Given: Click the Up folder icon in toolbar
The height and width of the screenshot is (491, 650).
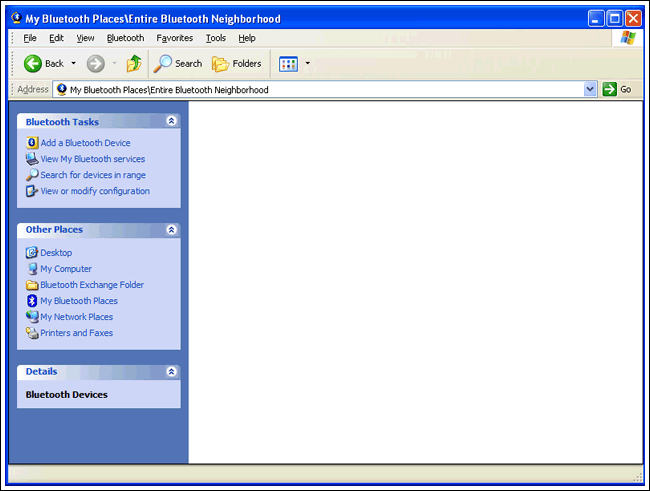Looking at the screenshot, I should point(134,63).
